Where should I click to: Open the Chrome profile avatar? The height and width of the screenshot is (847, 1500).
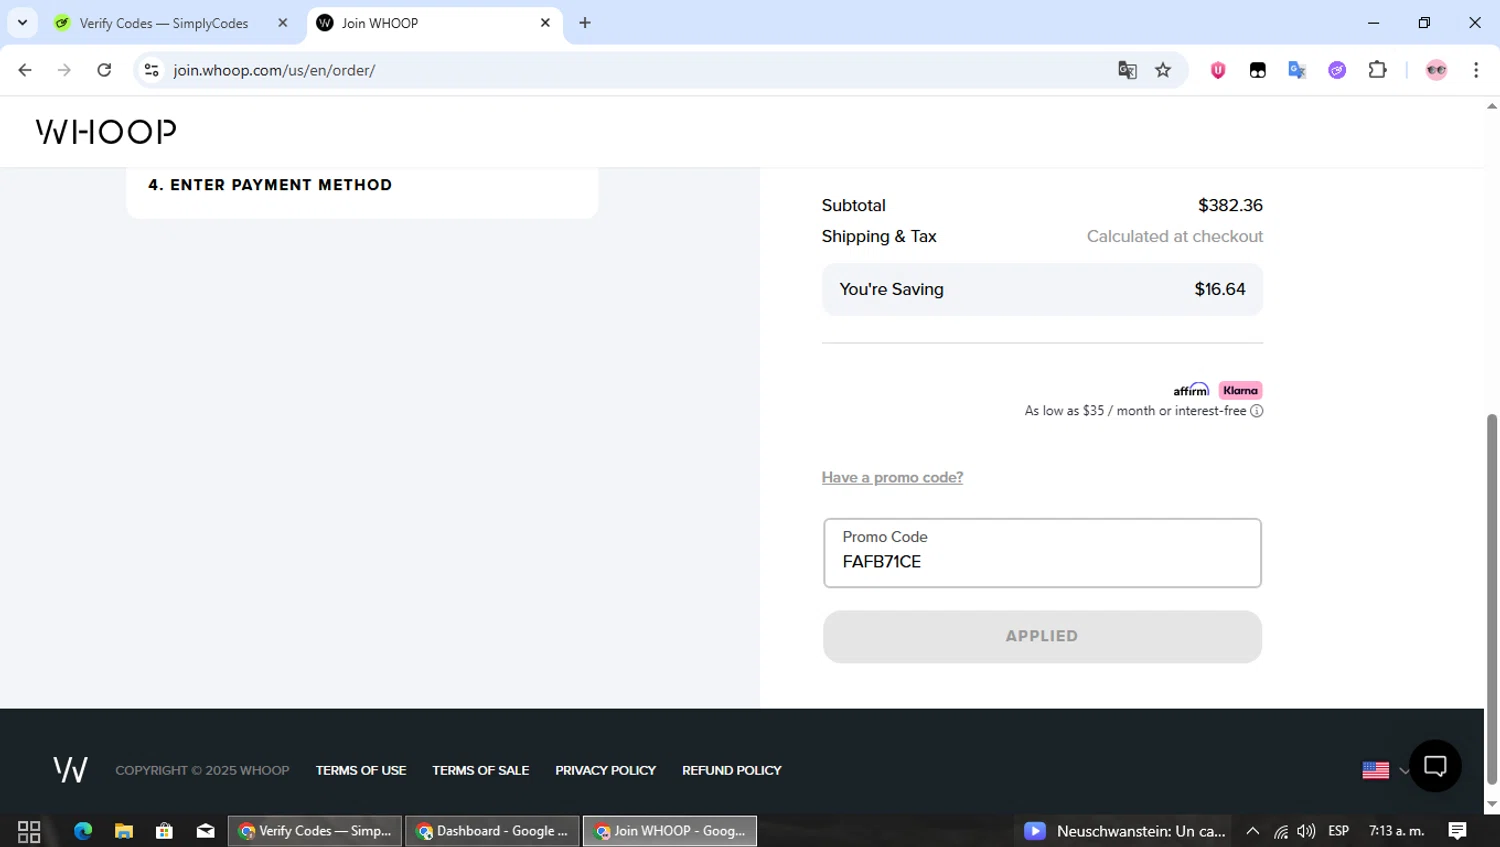click(x=1436, y=70)
